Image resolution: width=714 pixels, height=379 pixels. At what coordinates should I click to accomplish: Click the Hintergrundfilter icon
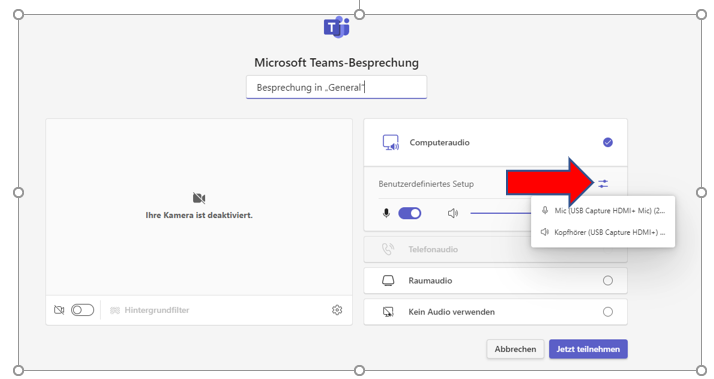tap(115, 310)
